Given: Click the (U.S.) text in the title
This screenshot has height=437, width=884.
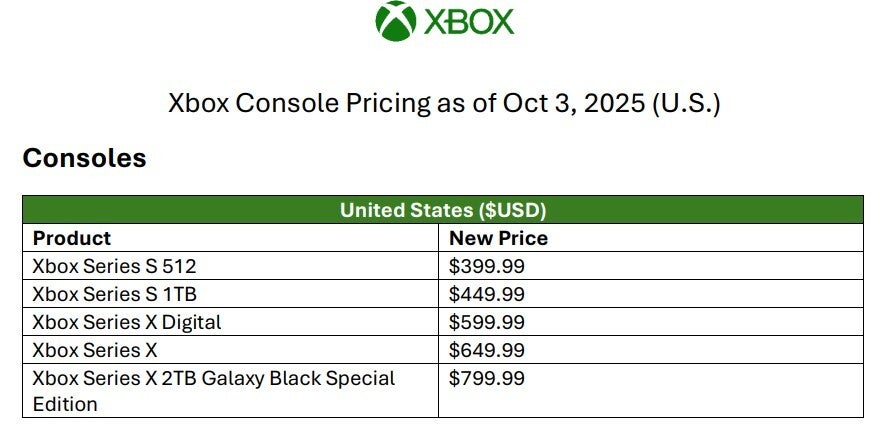Looking at the screenshot, I should coord(686,104).
